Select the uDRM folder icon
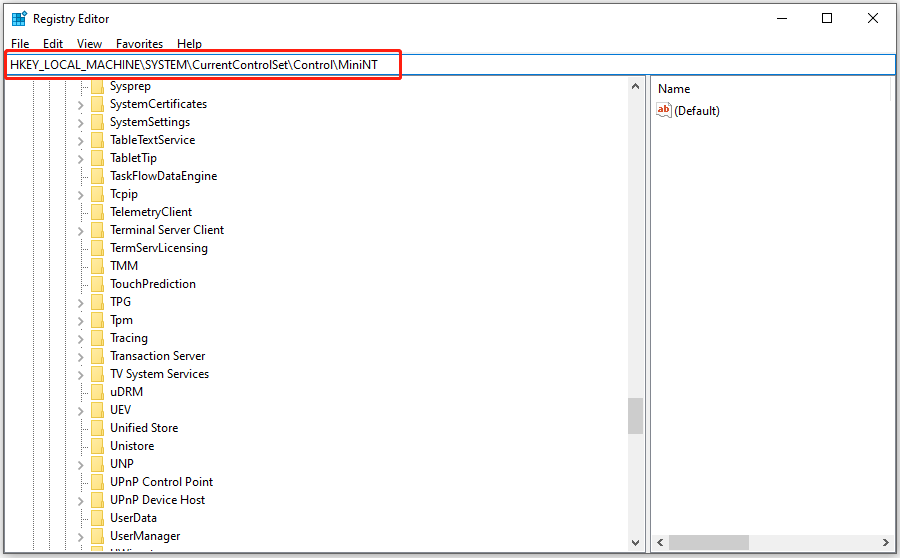 tap(98, 392)
